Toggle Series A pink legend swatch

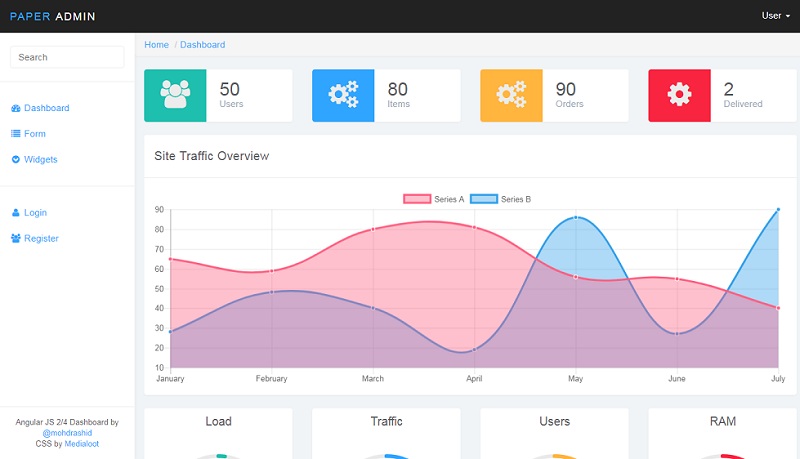tap(417, 199)
